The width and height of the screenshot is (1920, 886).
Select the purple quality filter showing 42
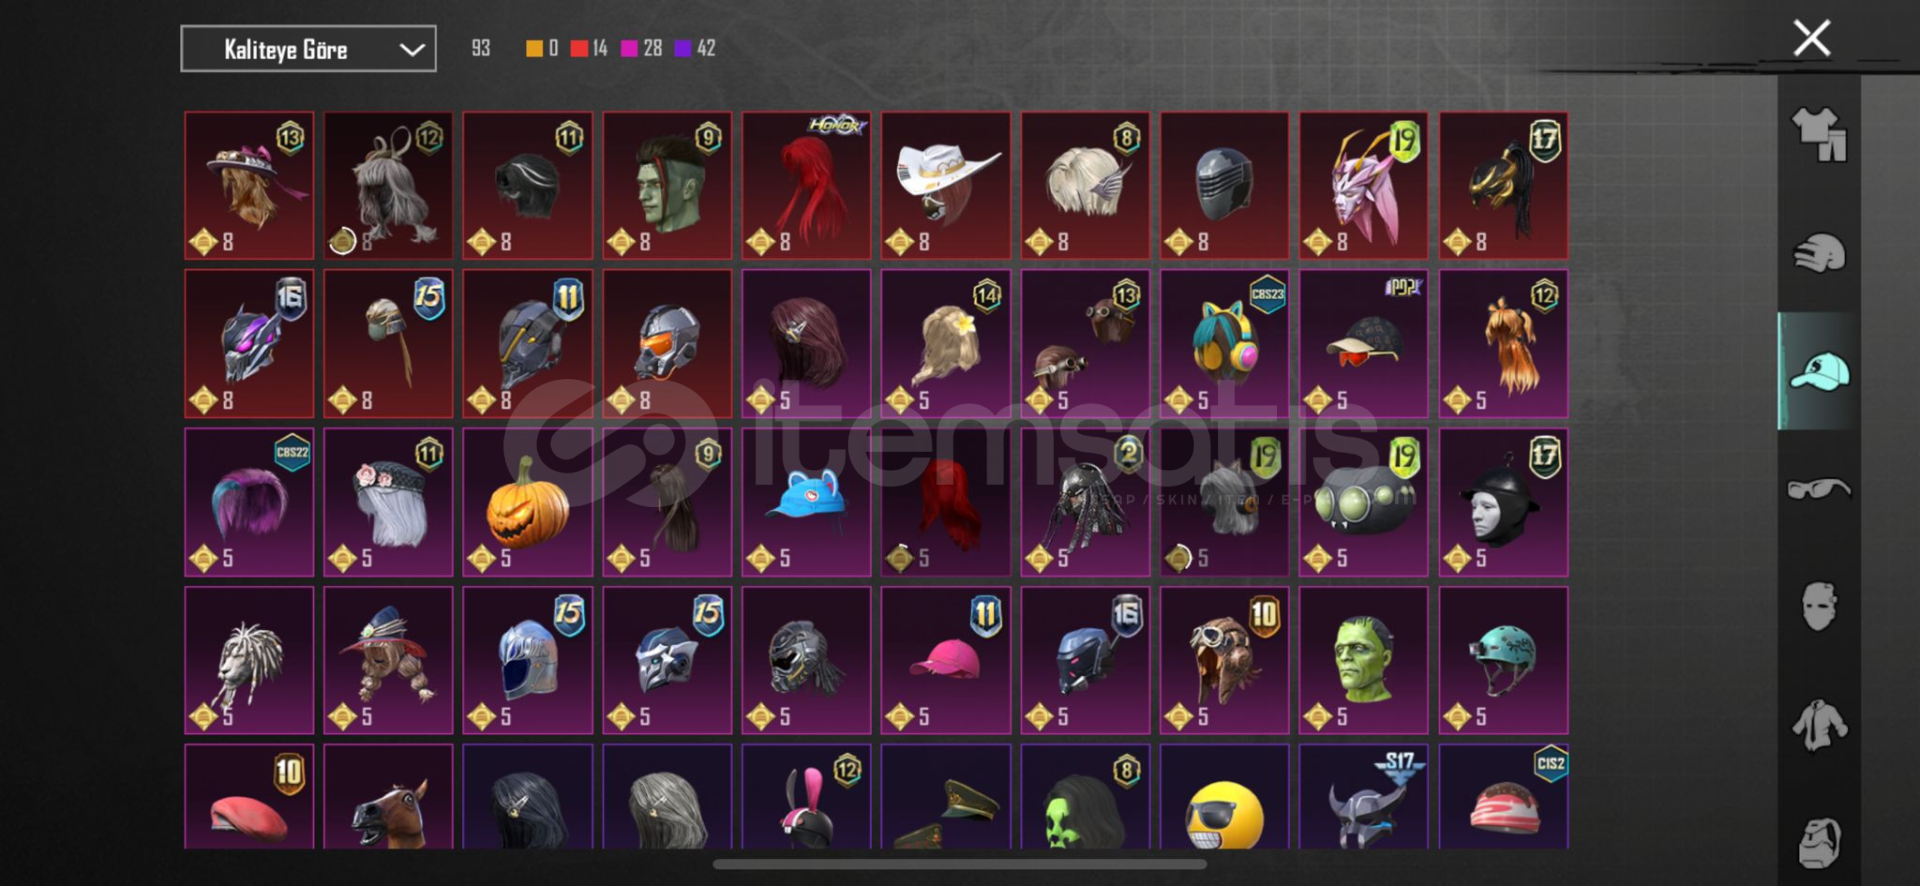695,48
